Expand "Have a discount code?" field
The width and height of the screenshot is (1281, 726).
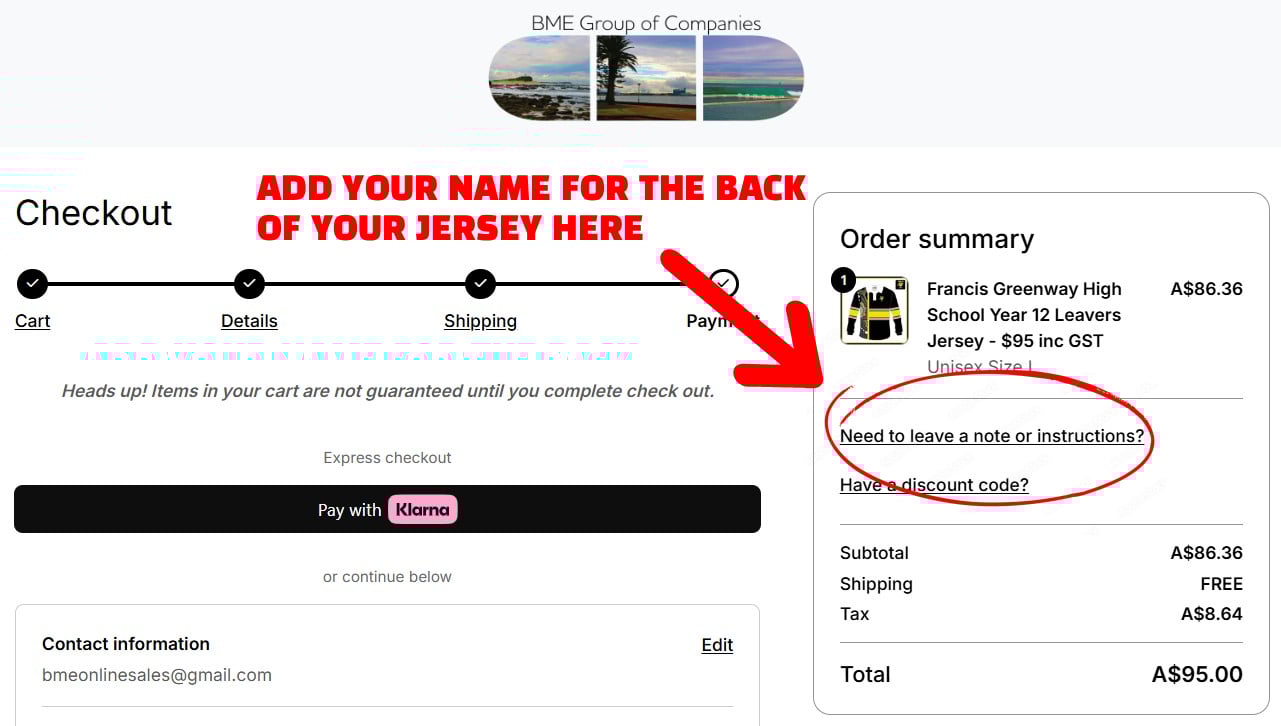click(x=934, y=485)
